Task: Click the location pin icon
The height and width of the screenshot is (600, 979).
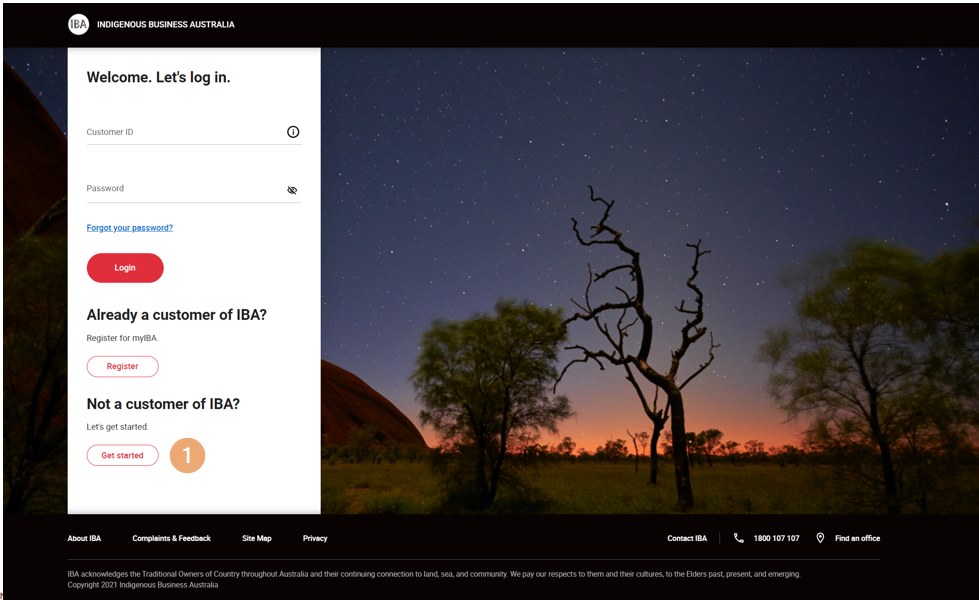Action: pyautogui.click(x=820, y=538)
